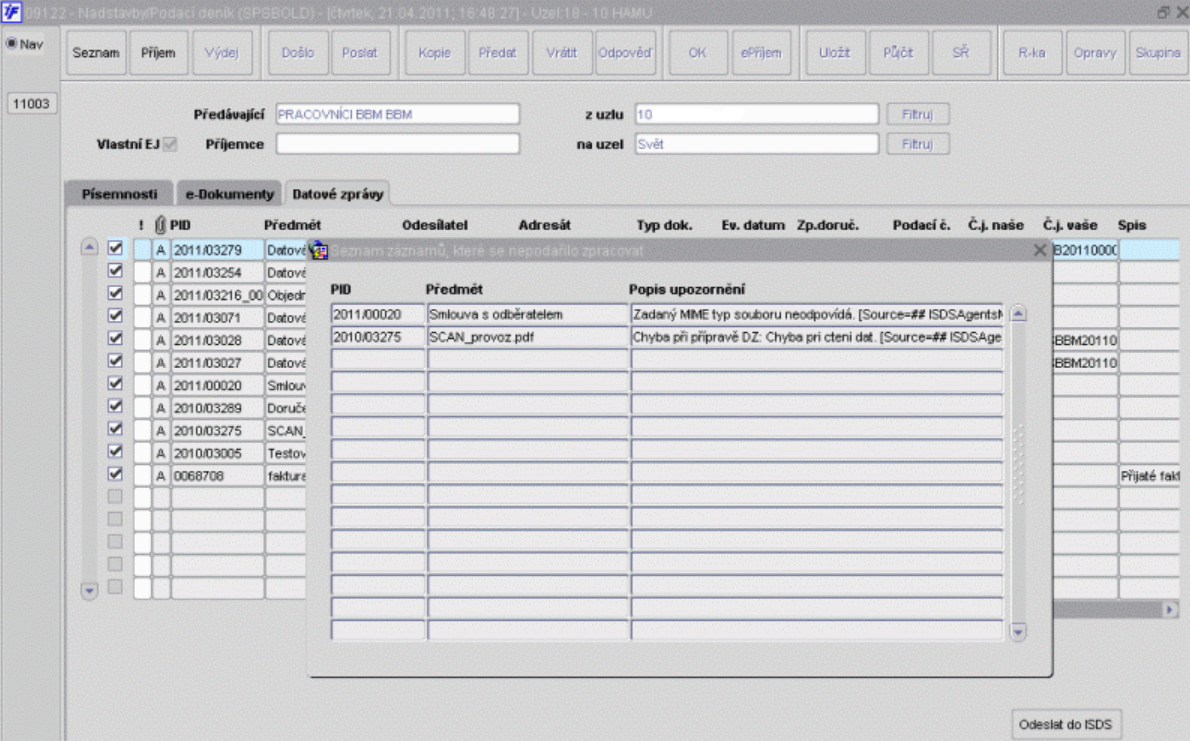Viewport: 1190px width, 741px height.
Task: Click the Příjem toolbar button
Action: (x=158, y=52)
